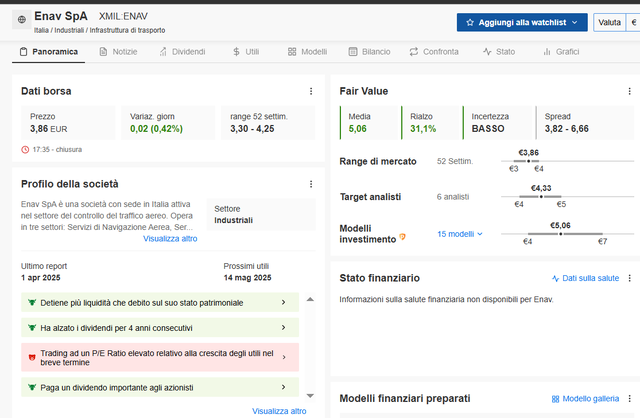The height and width of the screenshot is (418, 640).
Task: Open the Modello galleria link
Action: (x=585, y=399)
